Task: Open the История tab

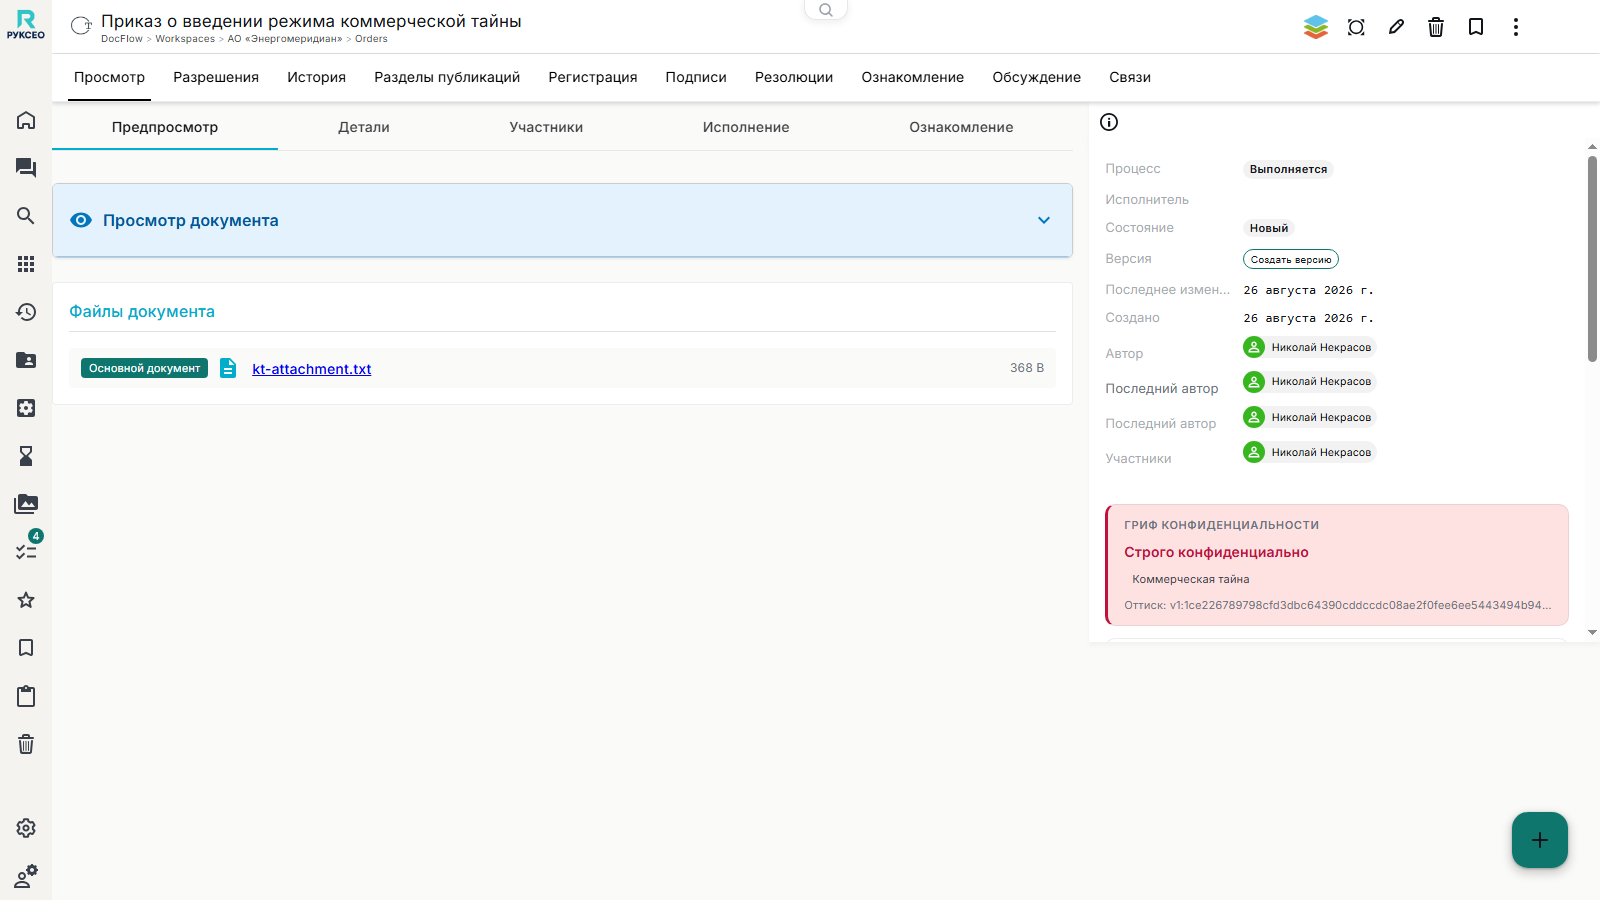Action: point(316,77)
